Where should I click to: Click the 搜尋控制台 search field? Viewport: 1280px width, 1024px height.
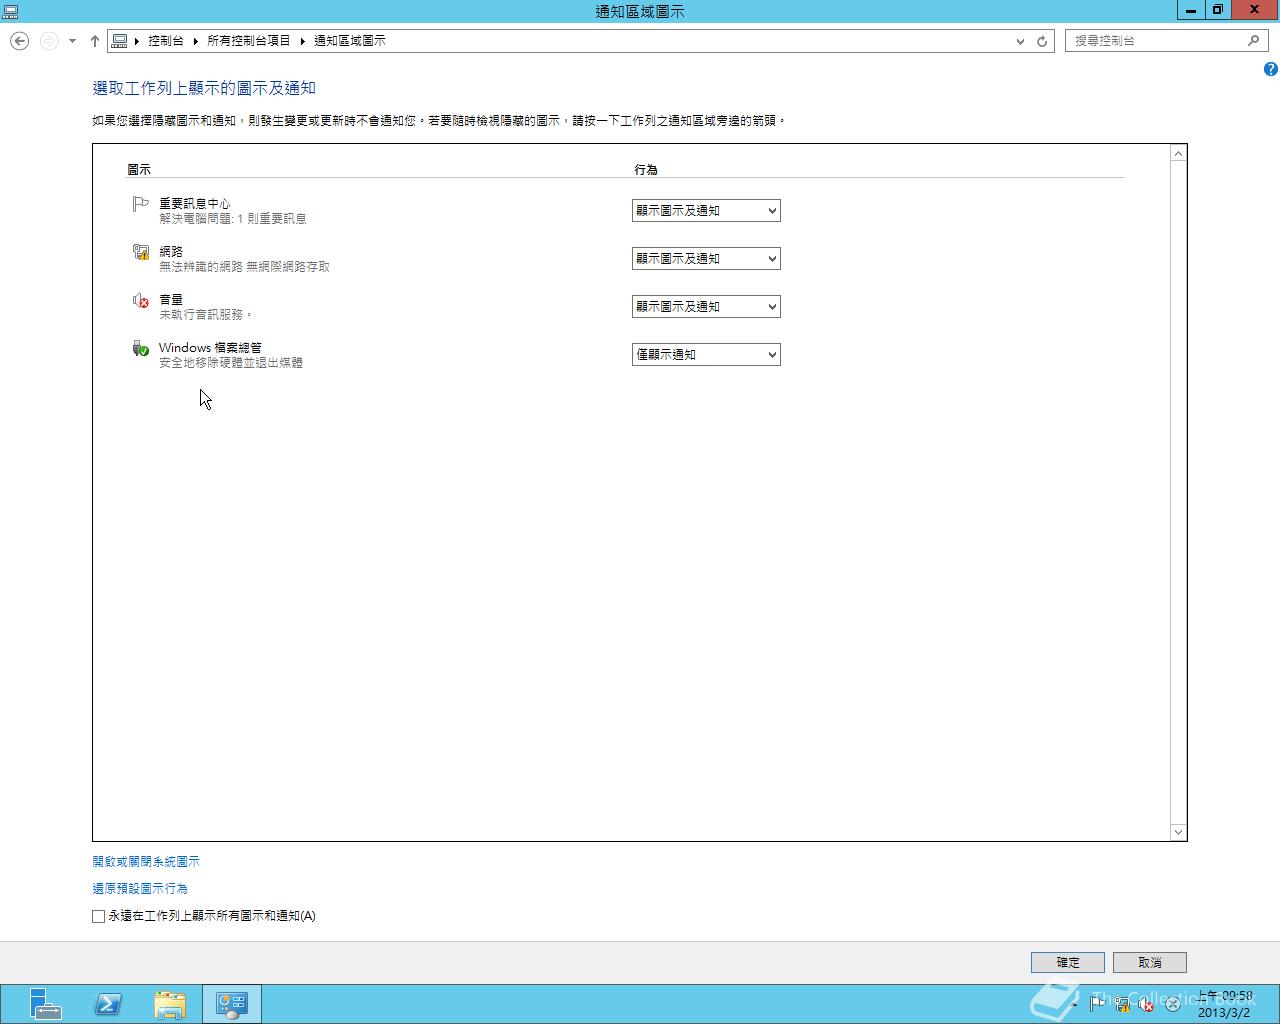coord(1155,41)
